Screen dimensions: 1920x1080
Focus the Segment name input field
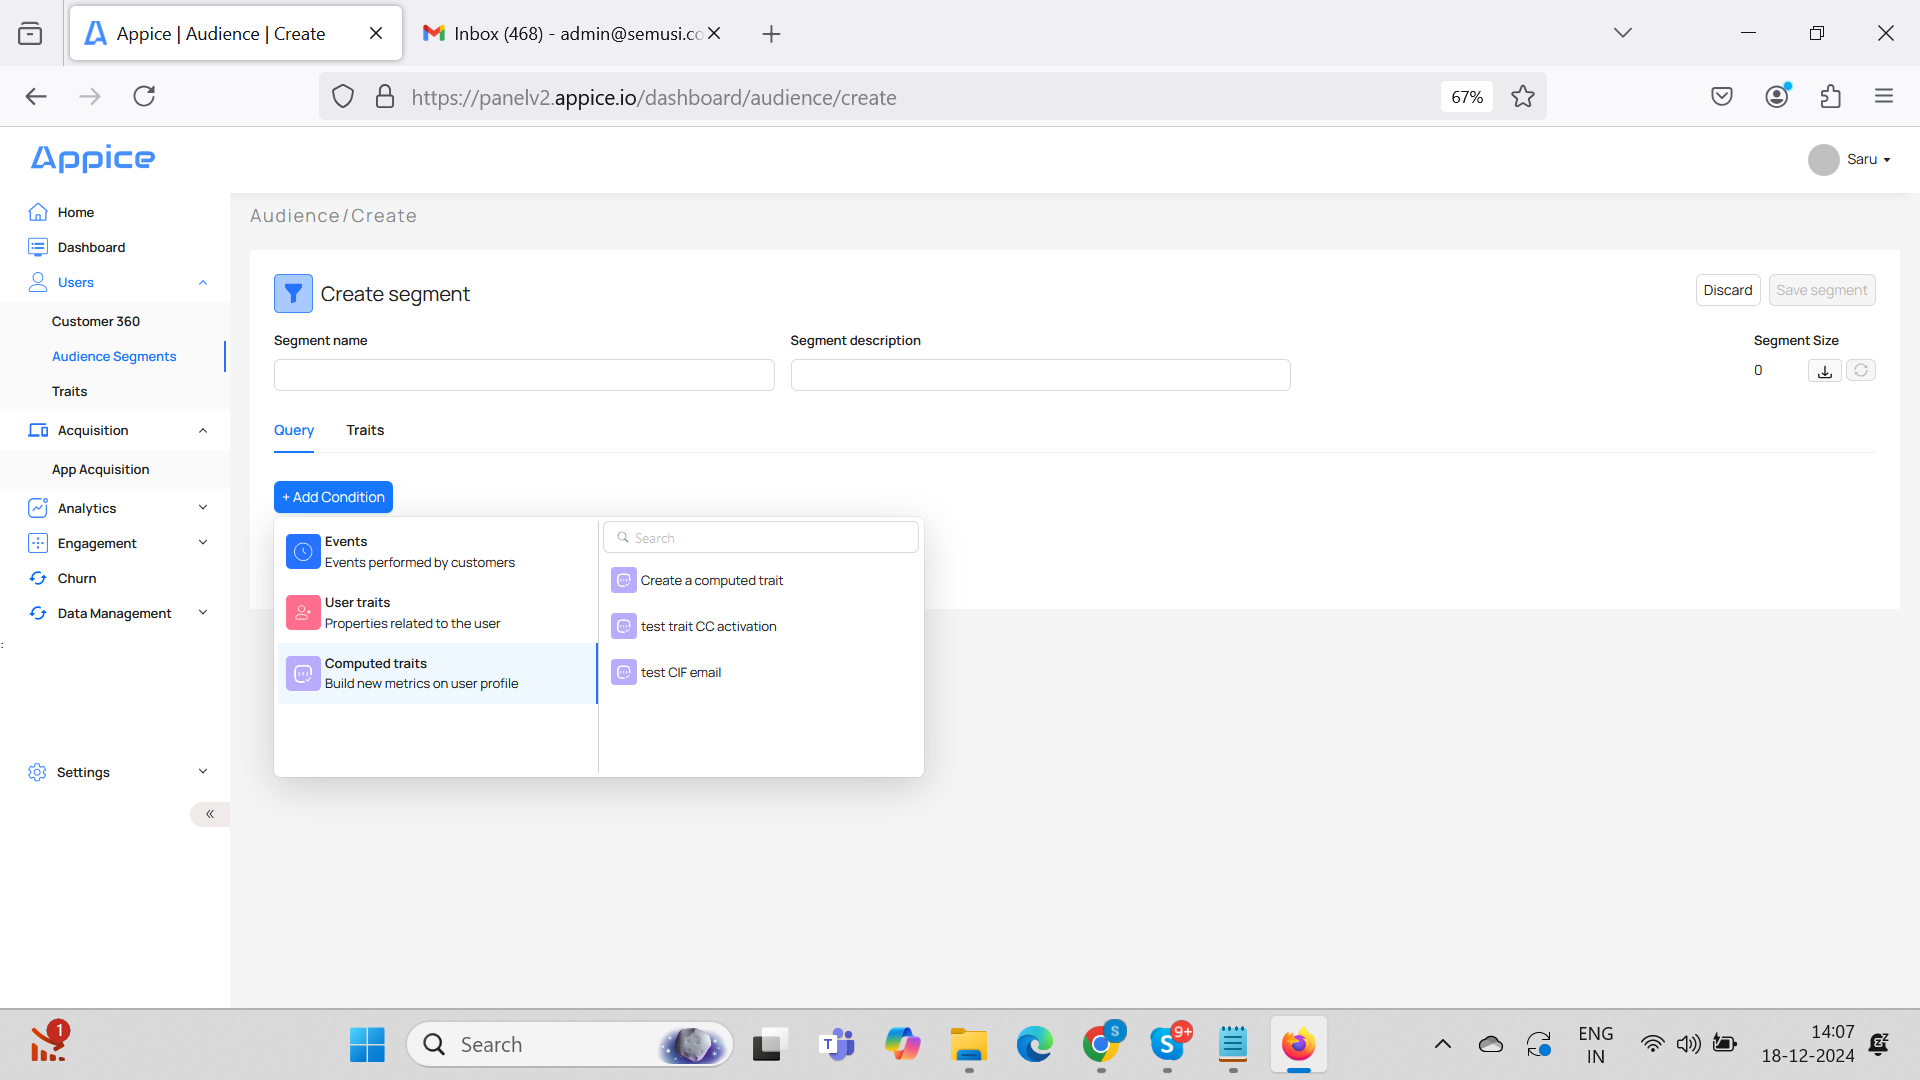click(524, 375)
